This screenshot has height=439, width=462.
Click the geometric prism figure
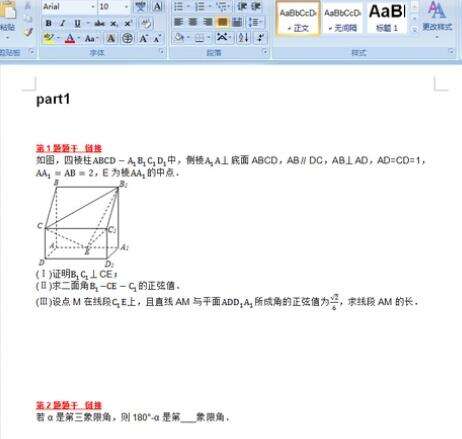pyautogui.click(x=82, y=224)
